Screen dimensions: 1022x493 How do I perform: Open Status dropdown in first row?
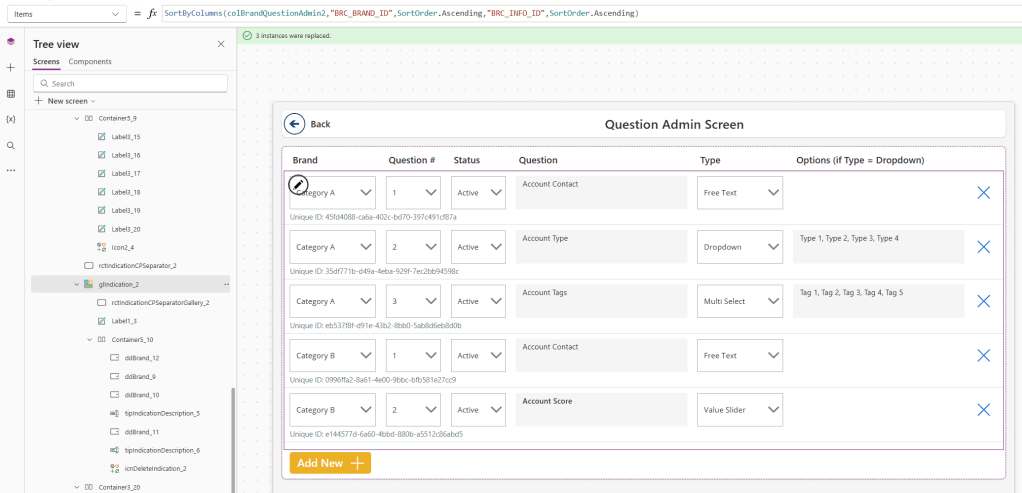pos(478,192)
